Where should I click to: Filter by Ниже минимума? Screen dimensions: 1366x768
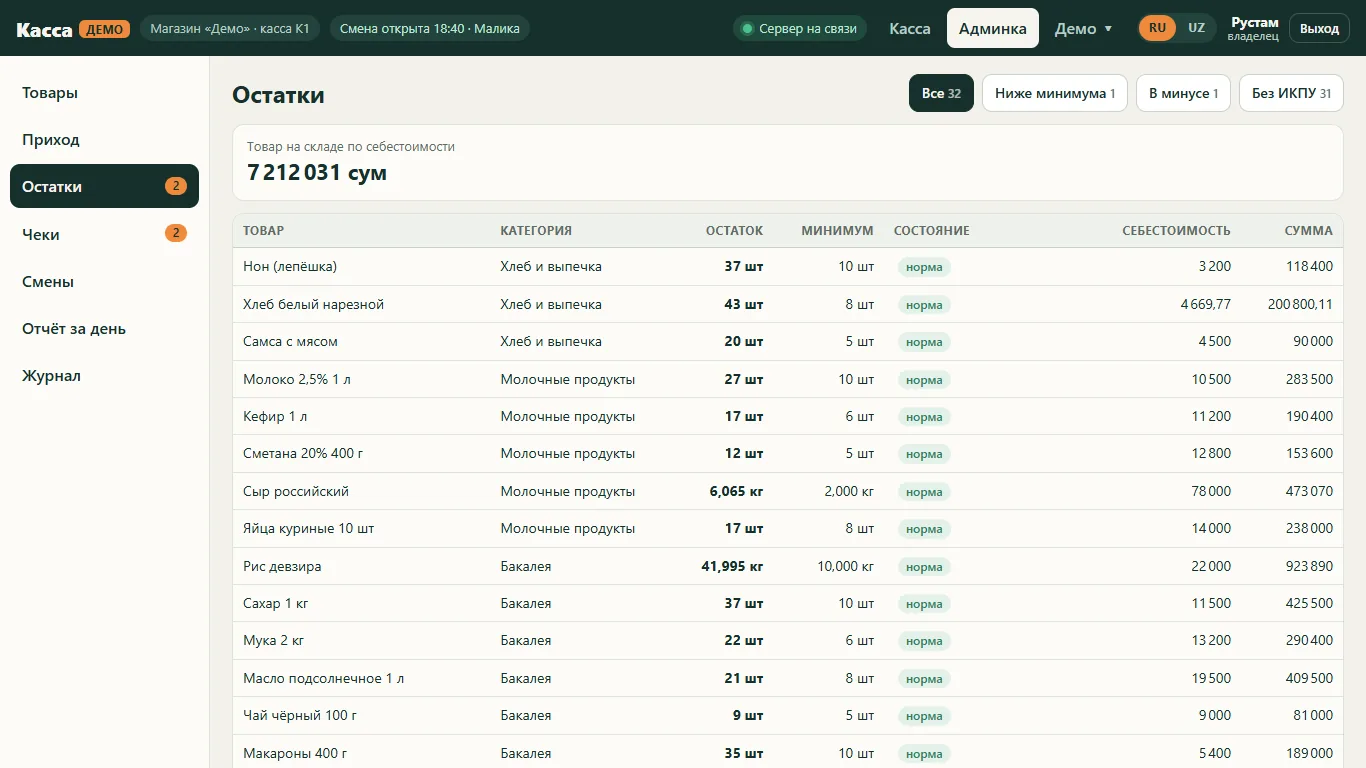(1055, 93)
